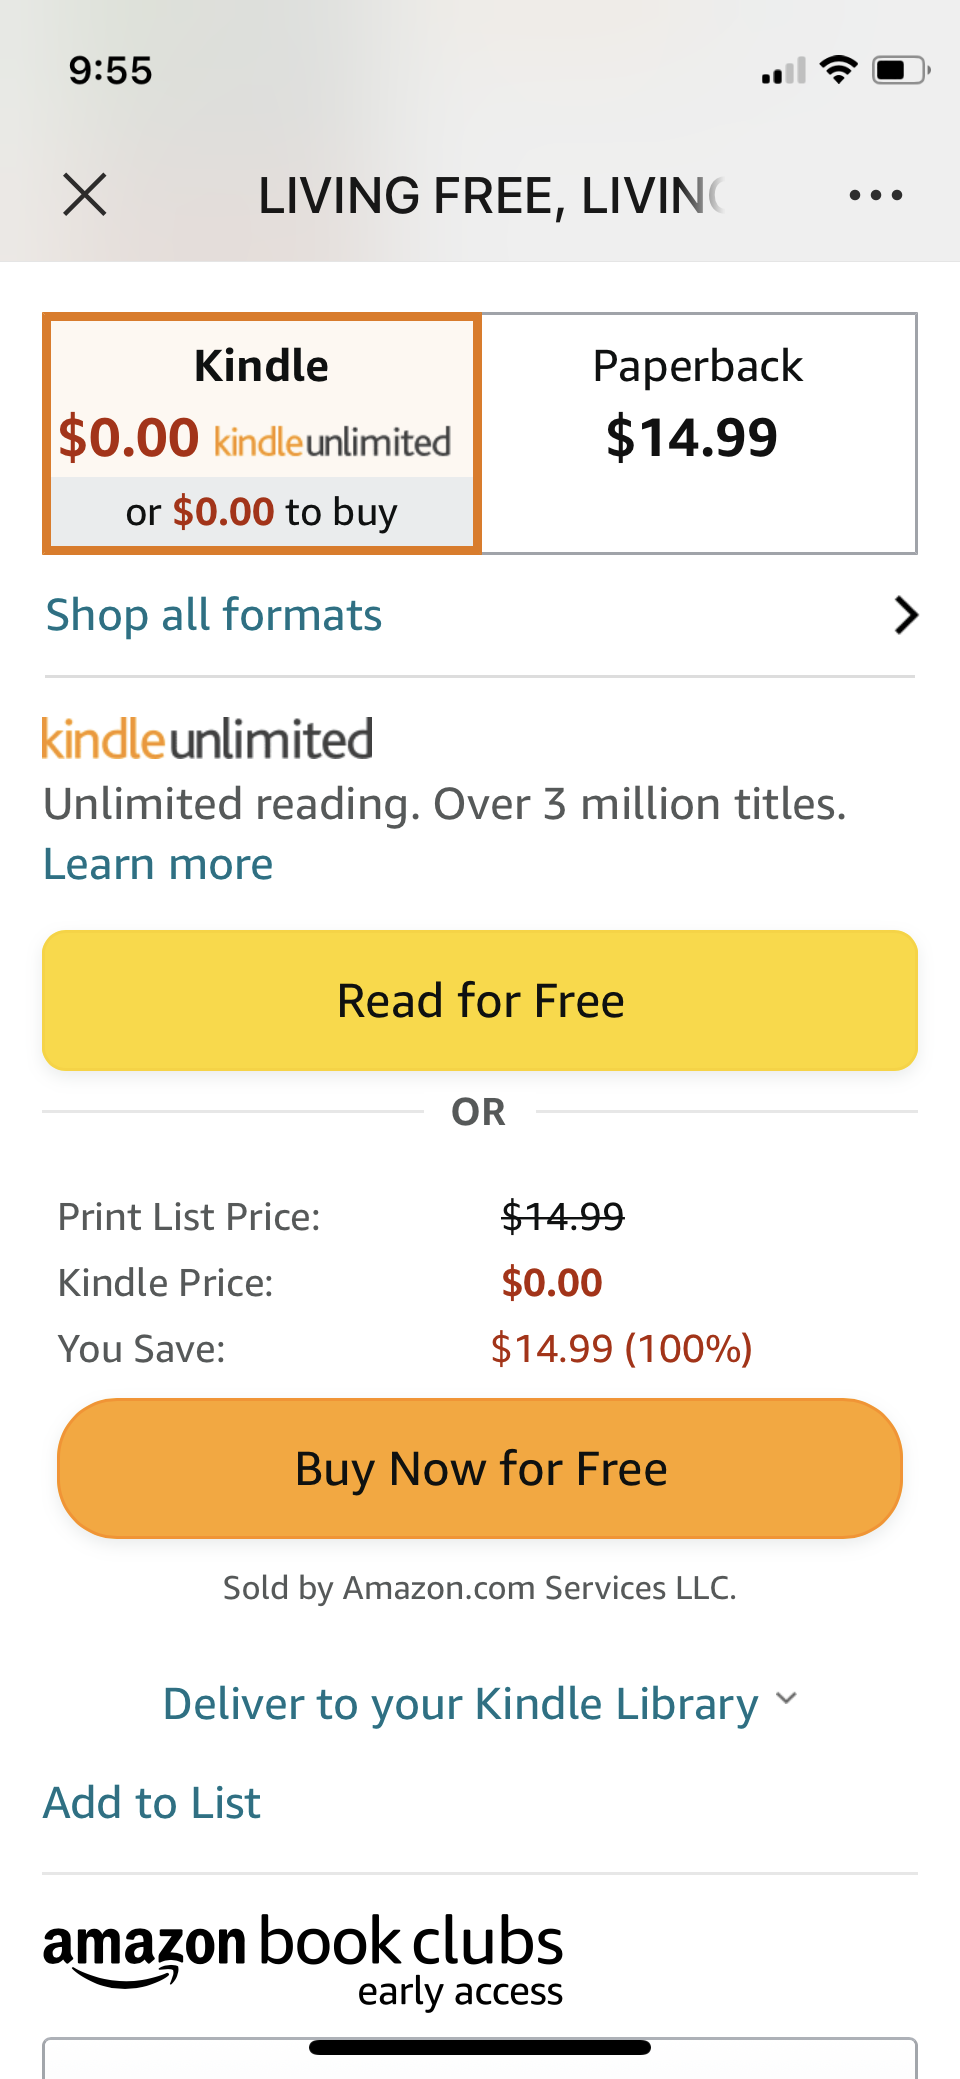This screenshot has height=2079, width=960.
Task: Switch selection to the $14.99 Paperback
Action: point(698,432)
